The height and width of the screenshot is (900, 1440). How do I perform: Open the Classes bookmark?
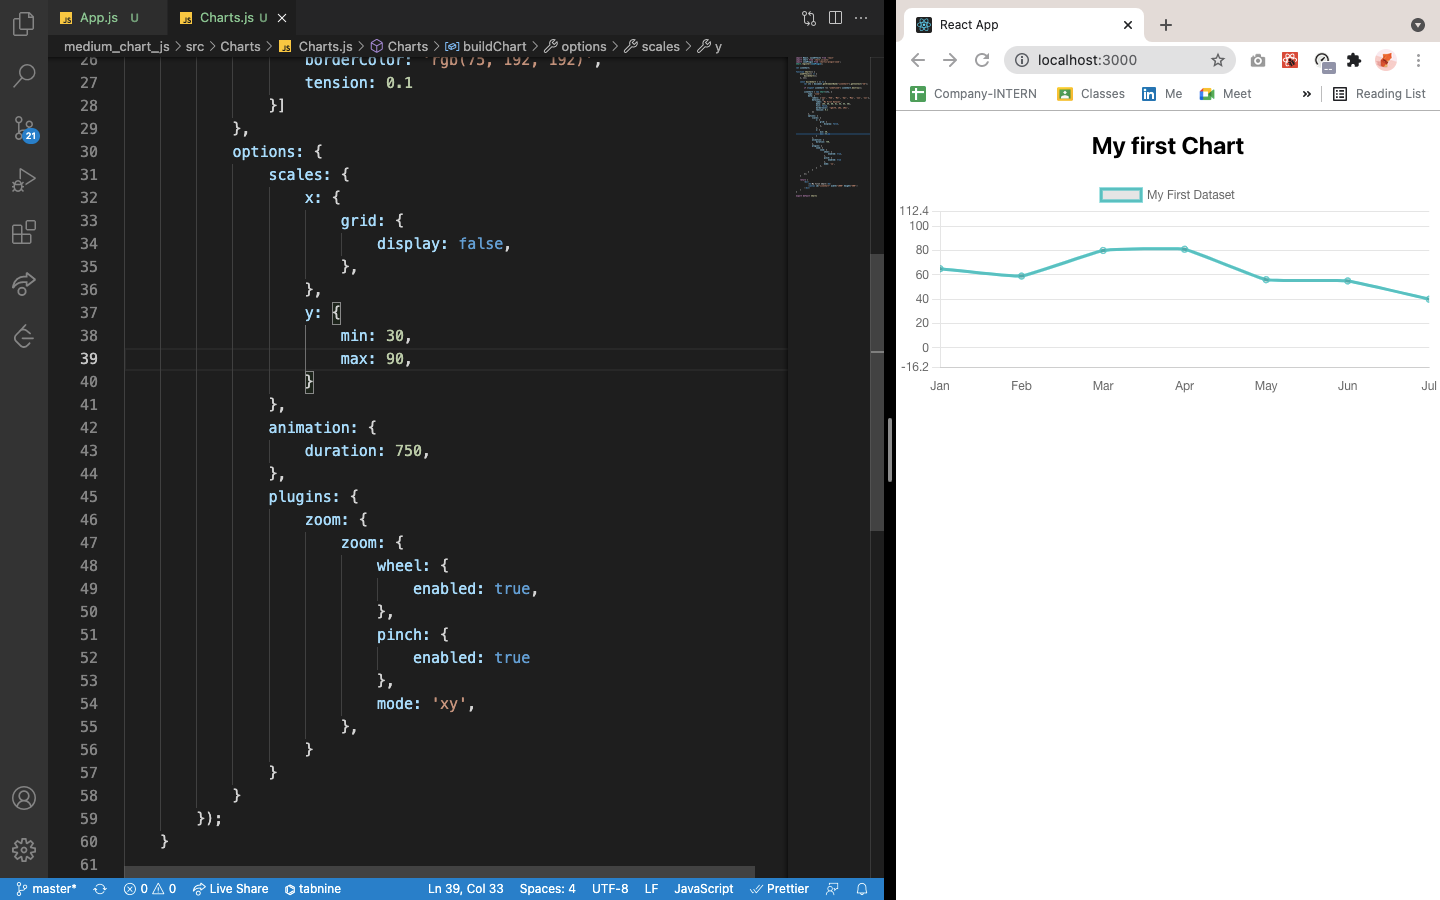pyautogui.click(x=1090, y=93)
